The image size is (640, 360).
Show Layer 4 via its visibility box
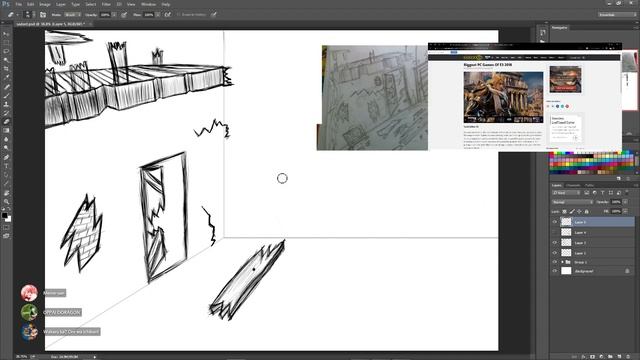(x=555, y=232)
